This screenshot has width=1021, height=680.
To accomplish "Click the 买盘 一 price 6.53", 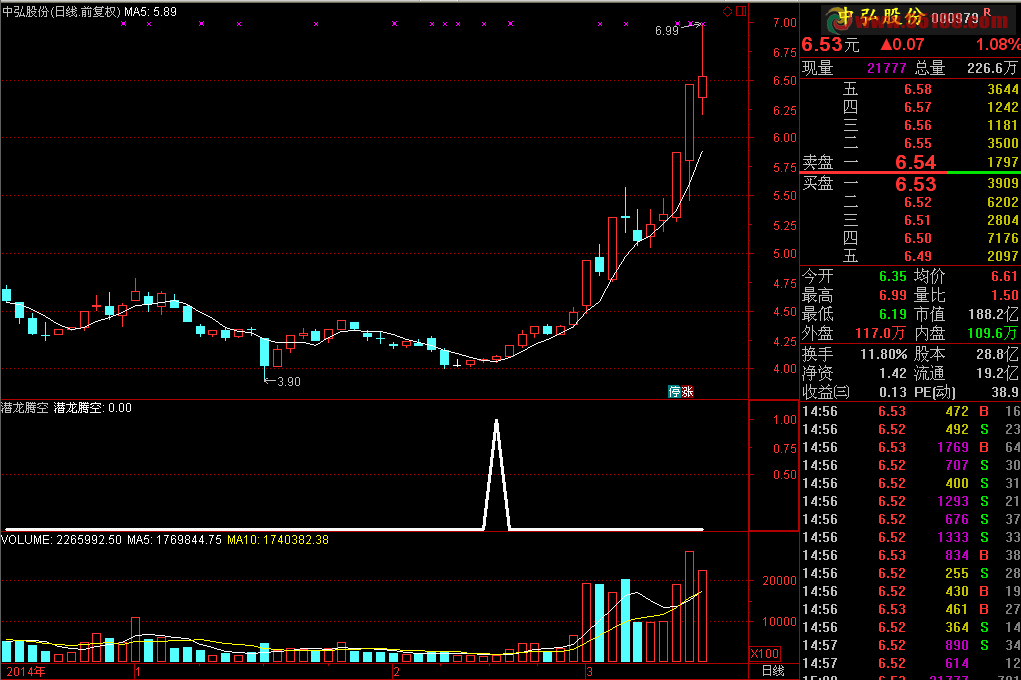I will [x=915, y=184].
